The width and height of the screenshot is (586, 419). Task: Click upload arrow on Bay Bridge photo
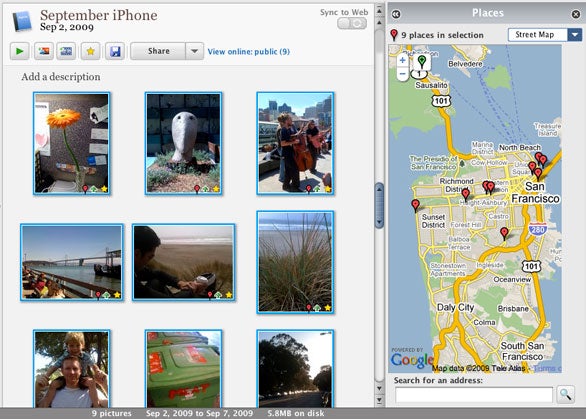[107, 295]
